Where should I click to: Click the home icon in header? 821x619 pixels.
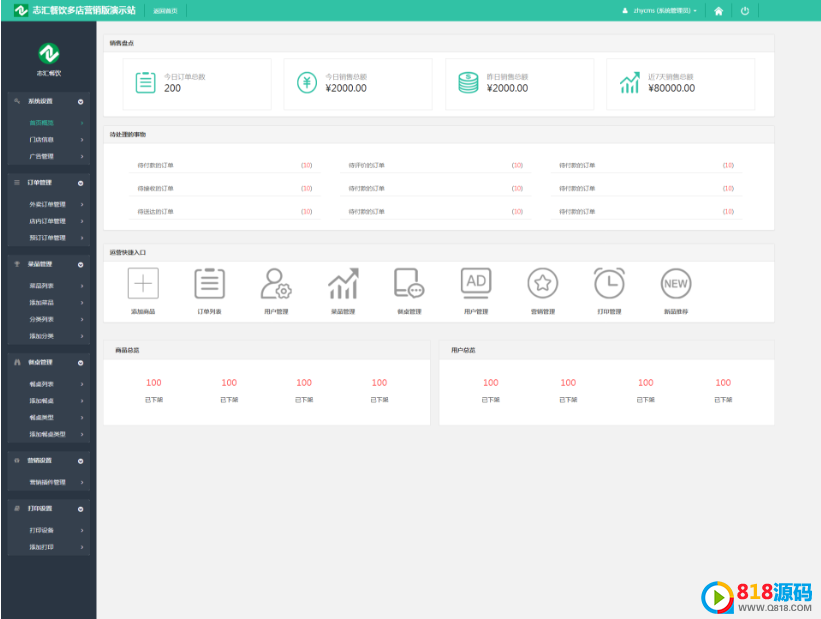[x=718, y=11]
